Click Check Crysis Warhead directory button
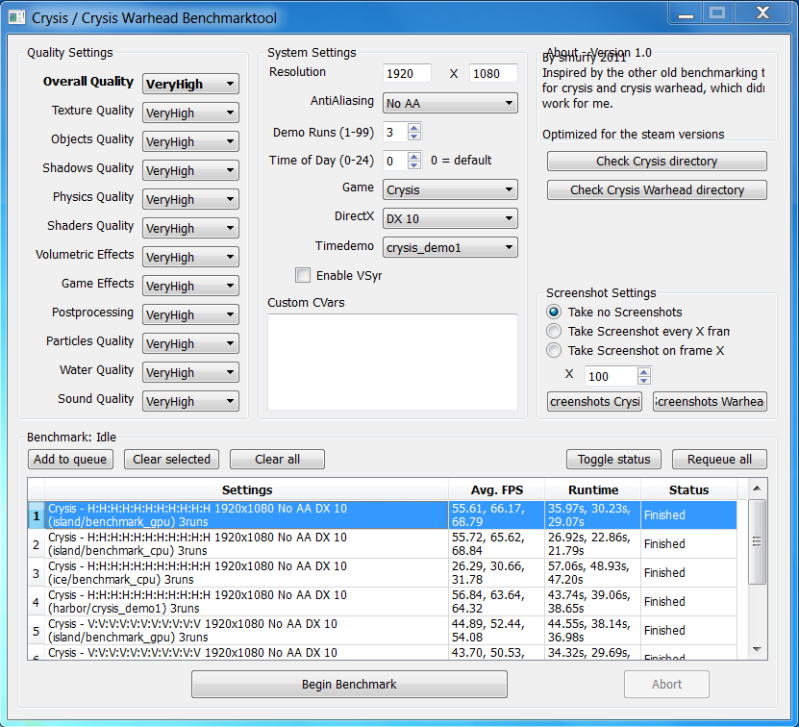Screen dimensions: 799x727 coord(657,190)
